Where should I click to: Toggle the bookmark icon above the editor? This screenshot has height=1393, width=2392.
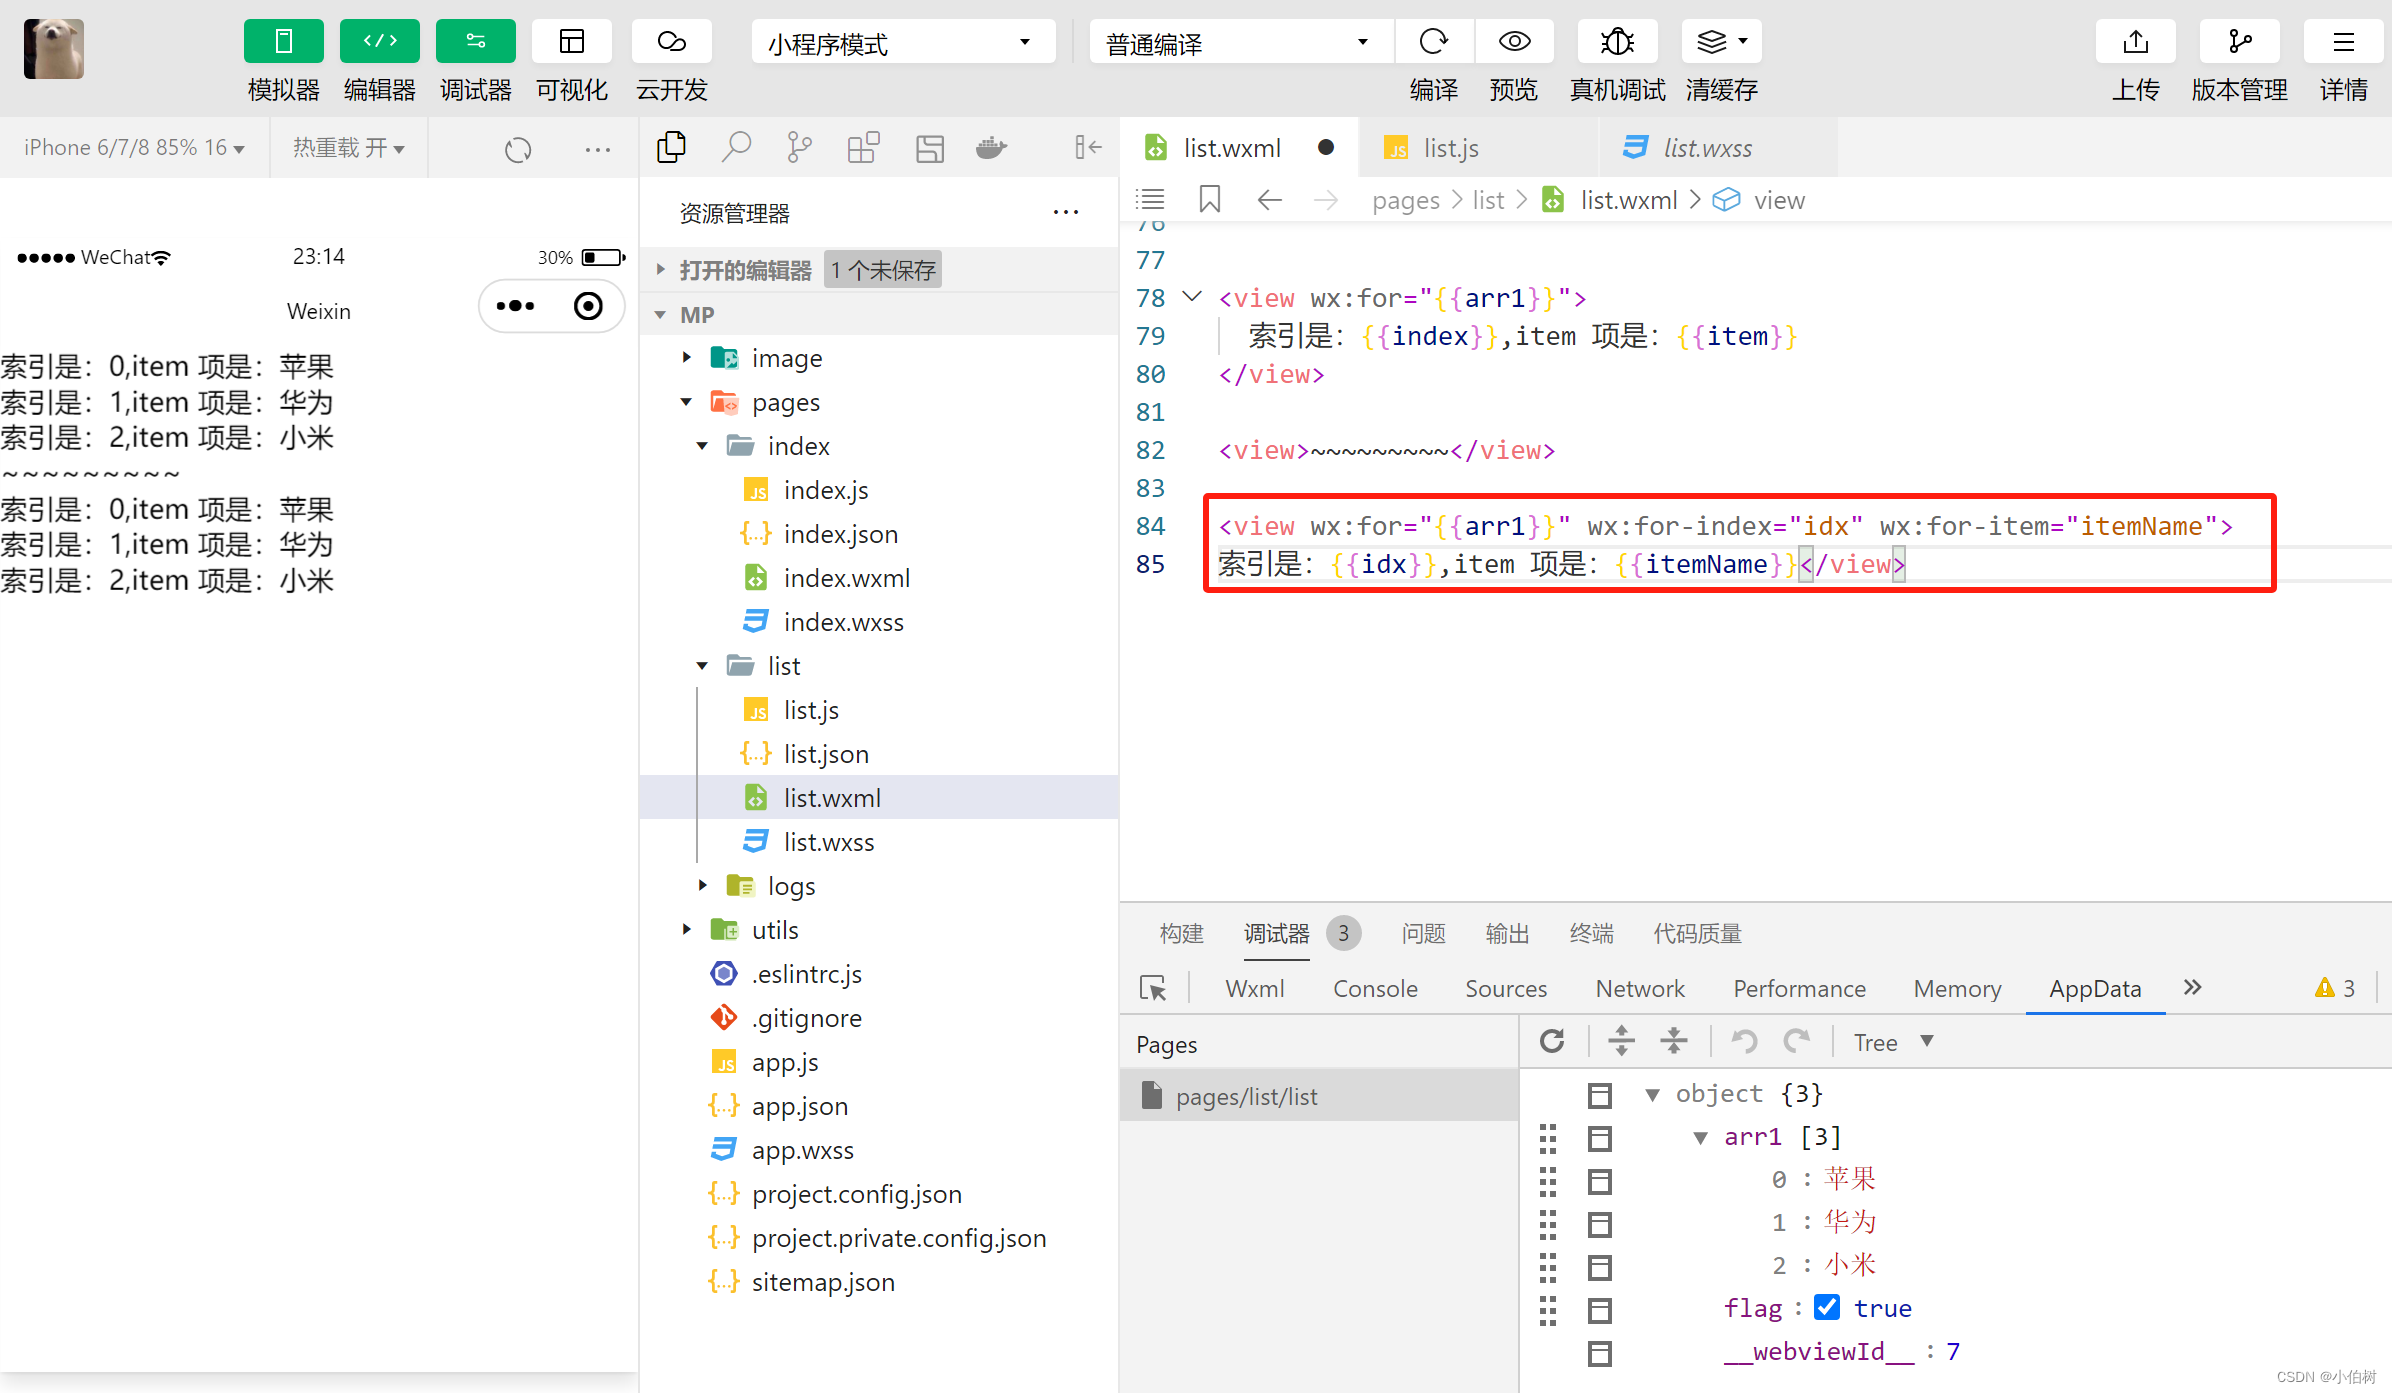tap(1209, 199)
